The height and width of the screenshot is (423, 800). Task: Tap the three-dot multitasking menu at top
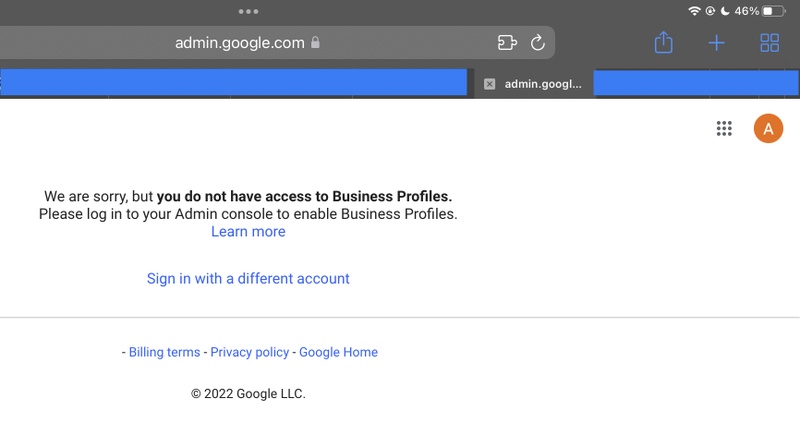(x=248, y=11)
